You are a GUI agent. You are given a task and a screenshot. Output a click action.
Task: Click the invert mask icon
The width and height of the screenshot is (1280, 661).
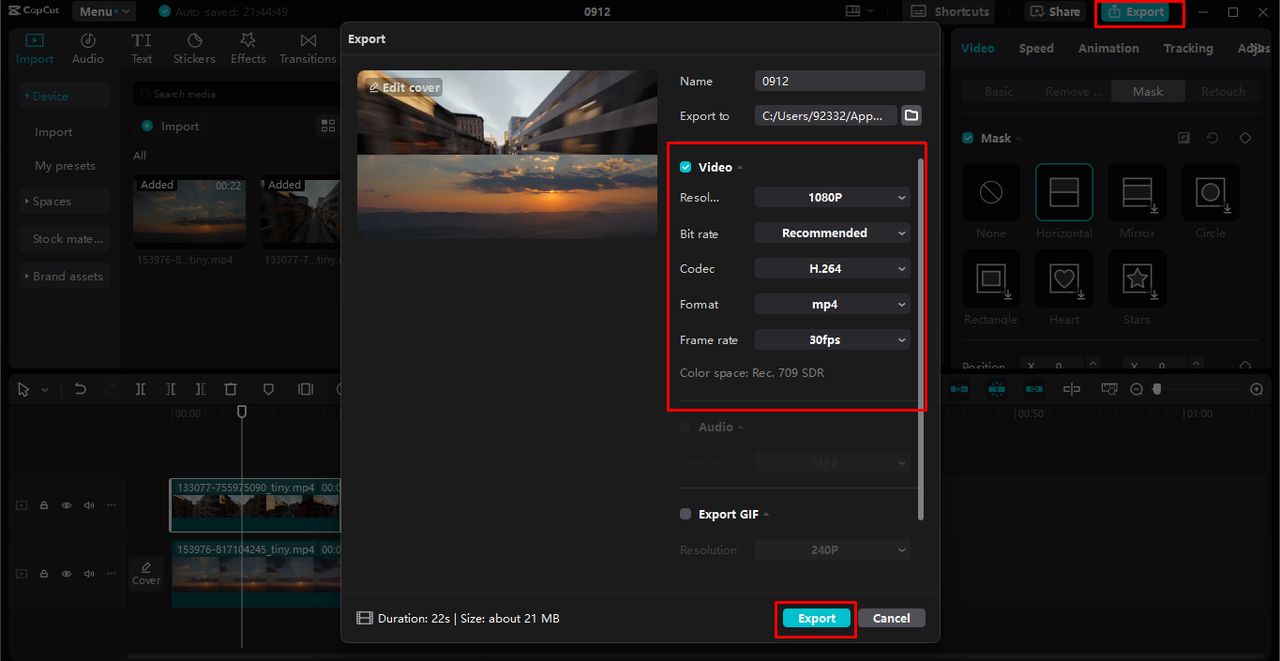point(1184,138)
